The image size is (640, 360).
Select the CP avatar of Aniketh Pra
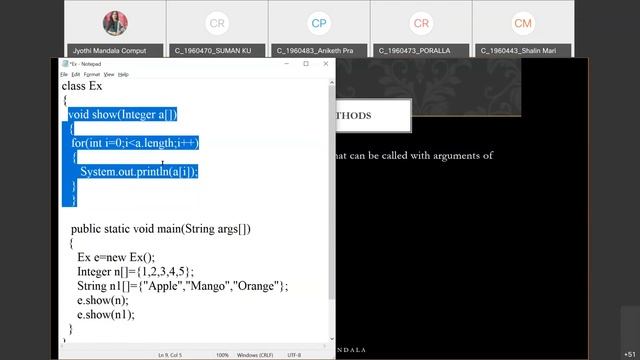point(319,23)
